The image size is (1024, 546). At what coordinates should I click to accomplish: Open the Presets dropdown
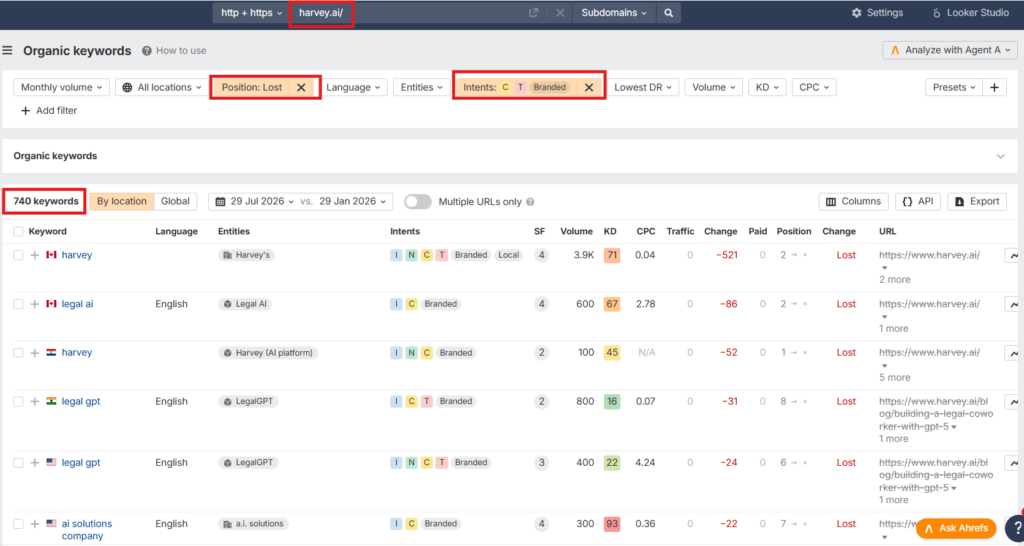[953, 88]
